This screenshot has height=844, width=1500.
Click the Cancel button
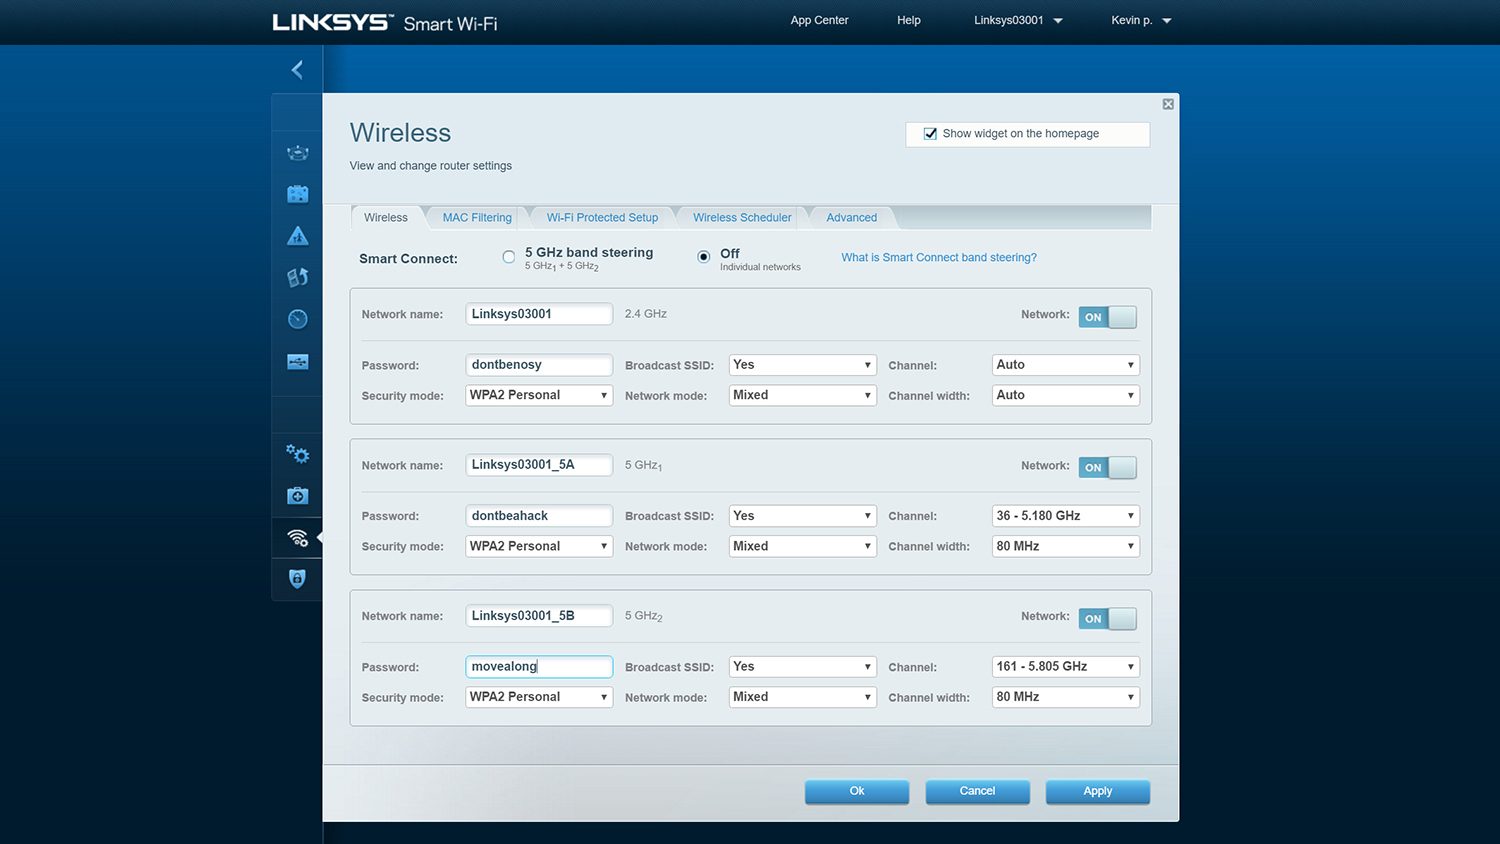(x=977, y=791)
